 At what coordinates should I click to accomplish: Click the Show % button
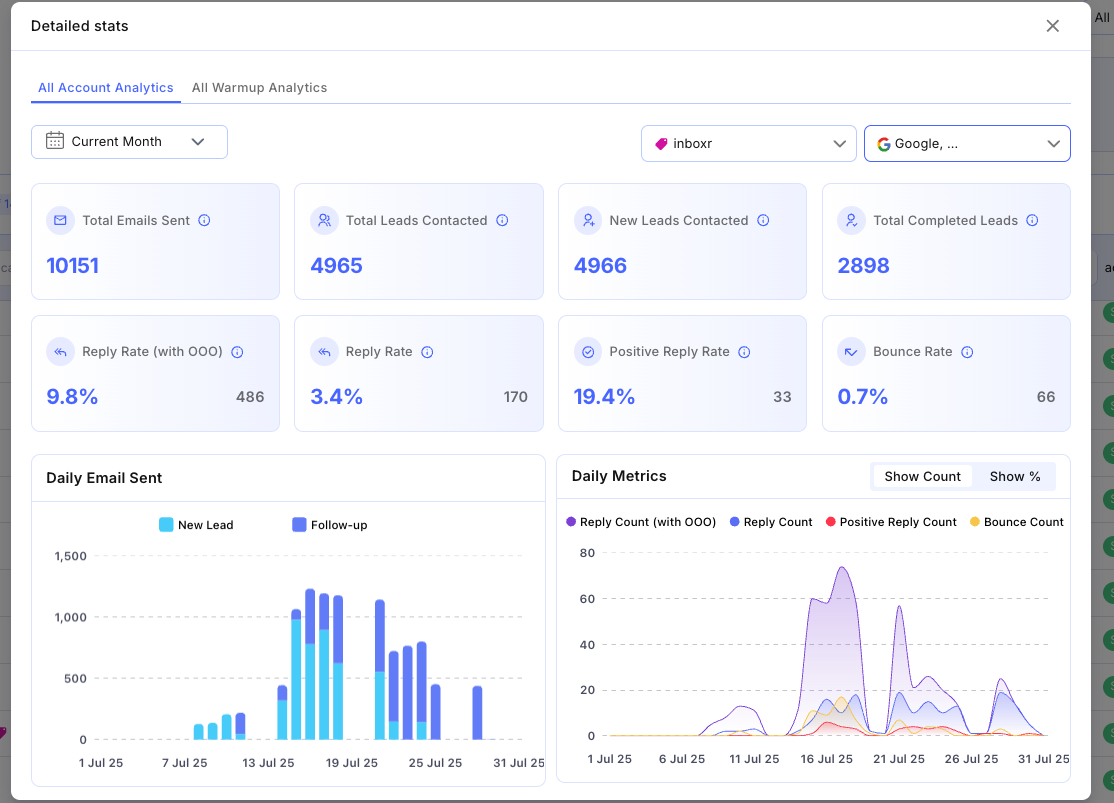point(1014,477)
